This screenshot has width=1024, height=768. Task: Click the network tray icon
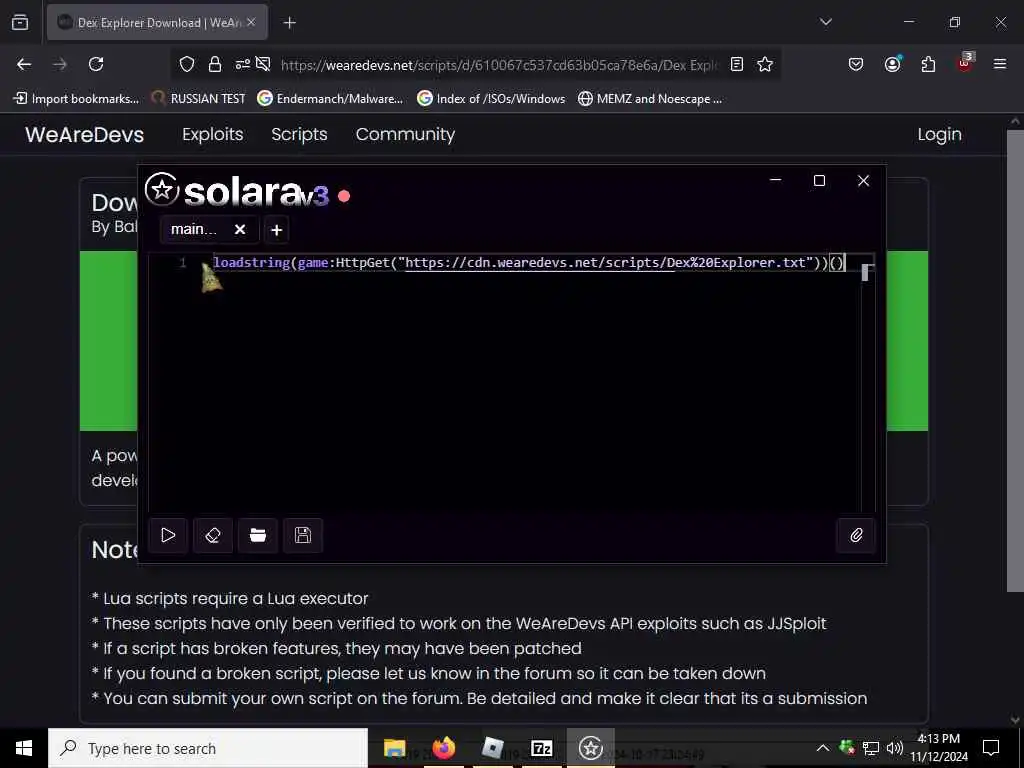(x=871, y=748)
